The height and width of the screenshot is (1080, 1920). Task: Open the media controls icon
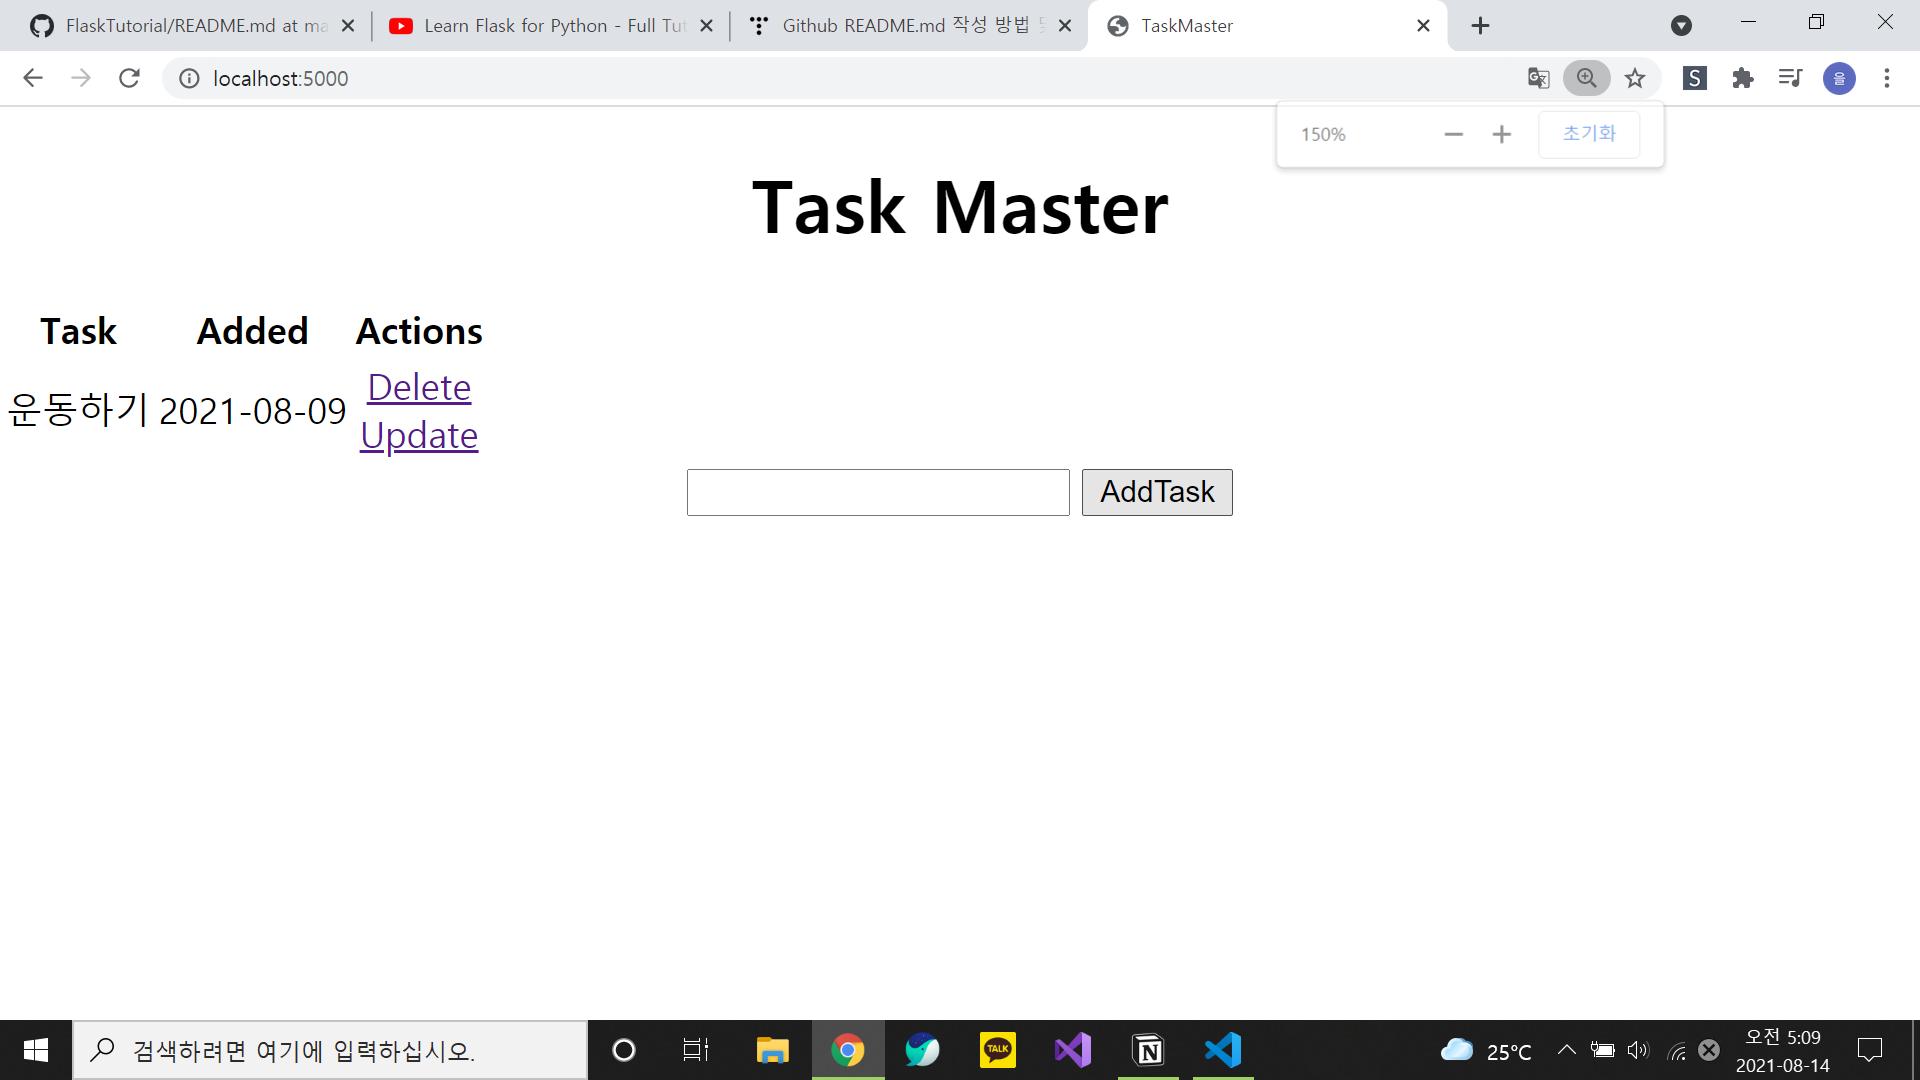(x=1790, y=78)
